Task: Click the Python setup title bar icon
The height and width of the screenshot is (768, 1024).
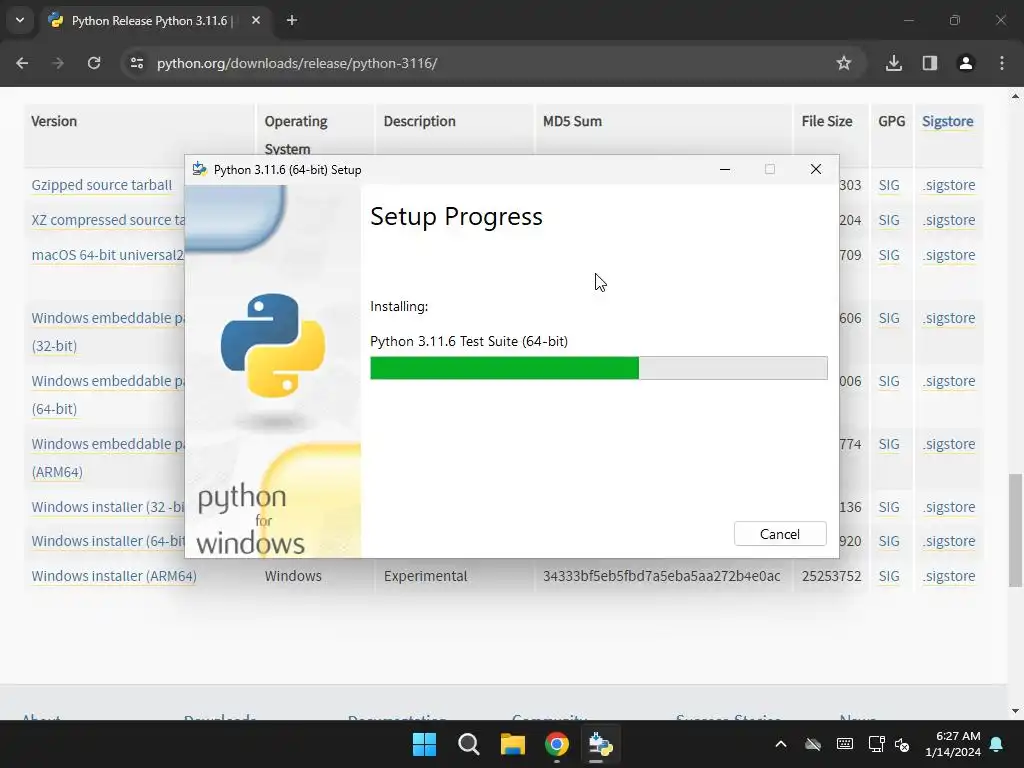Action: (200, 169)
